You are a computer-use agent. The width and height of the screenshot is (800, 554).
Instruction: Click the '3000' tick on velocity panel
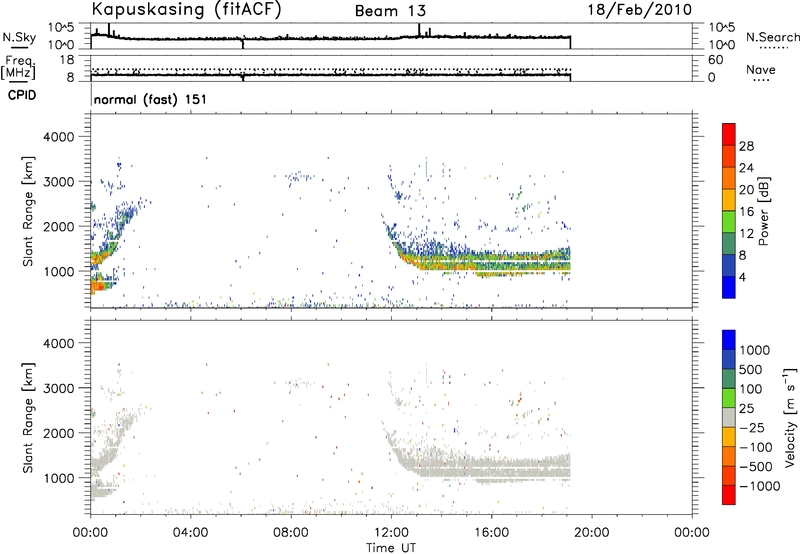click(x=59, y=388)
